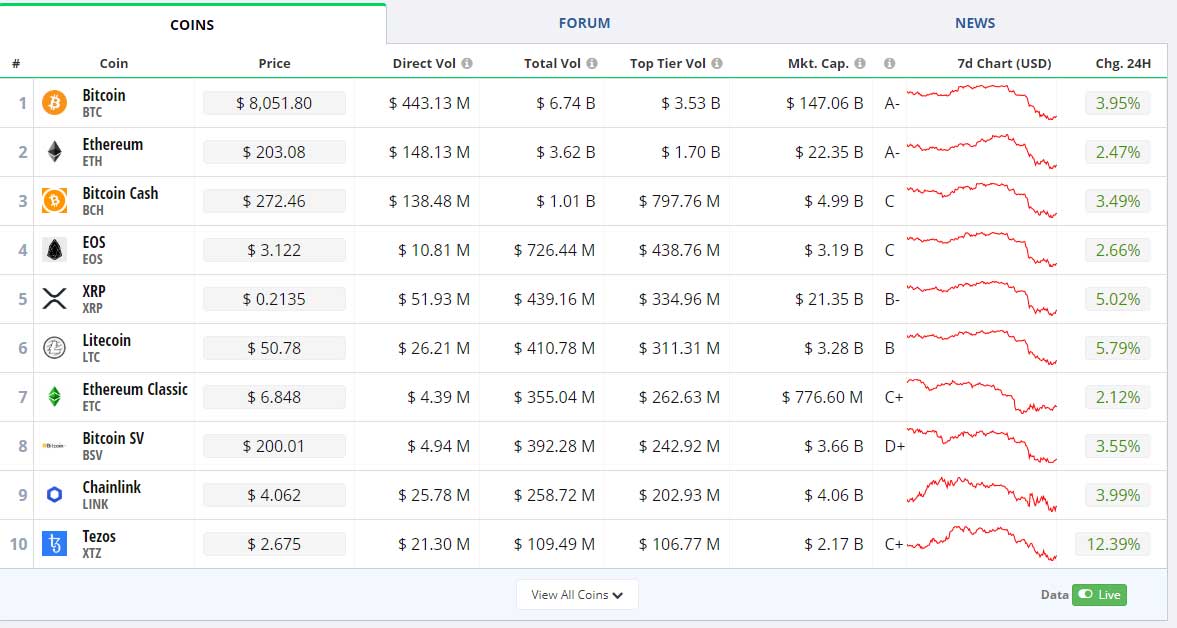
Task: Open the Bitcoin coin link
Action: pyautogui.click(x=104, y=95)
